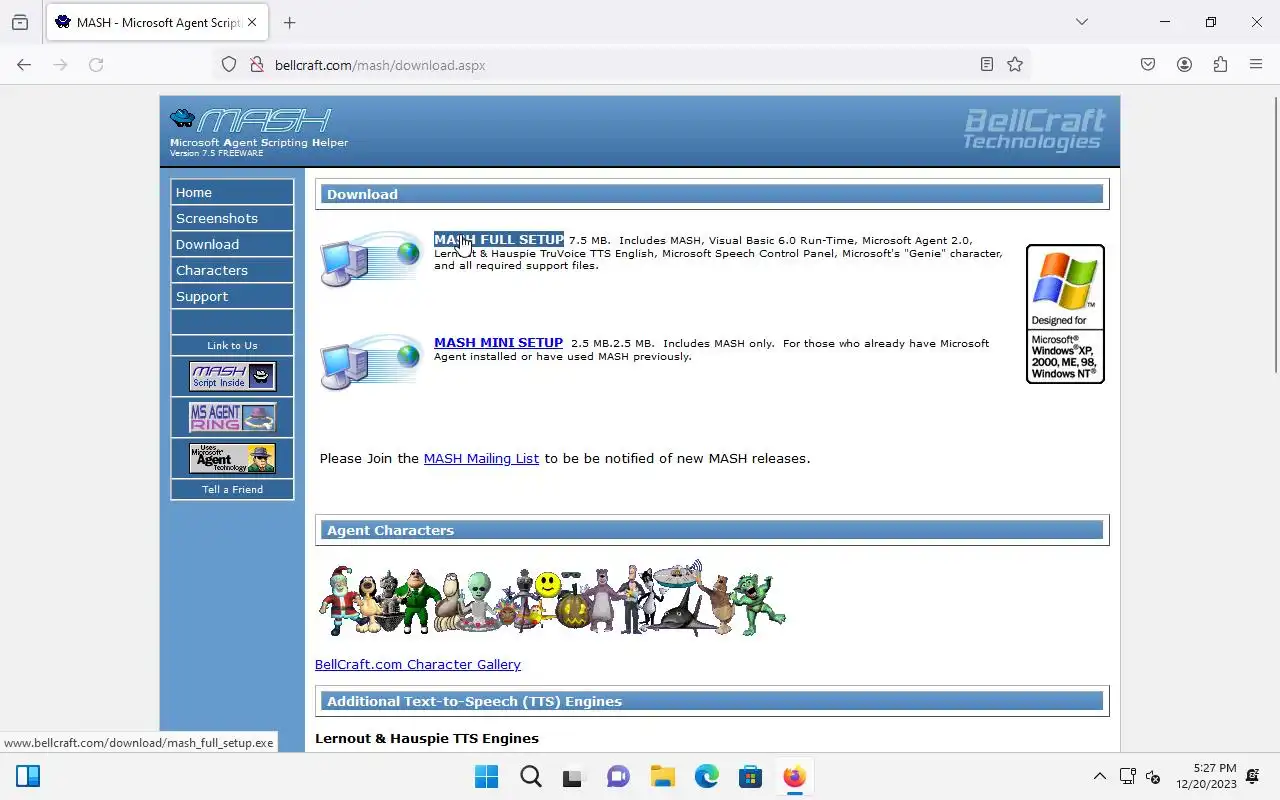Image resolution: width=1280 pixels, height=800 pixels.
Task: Click the Firefox back arrow
Action: pos(24,65)
